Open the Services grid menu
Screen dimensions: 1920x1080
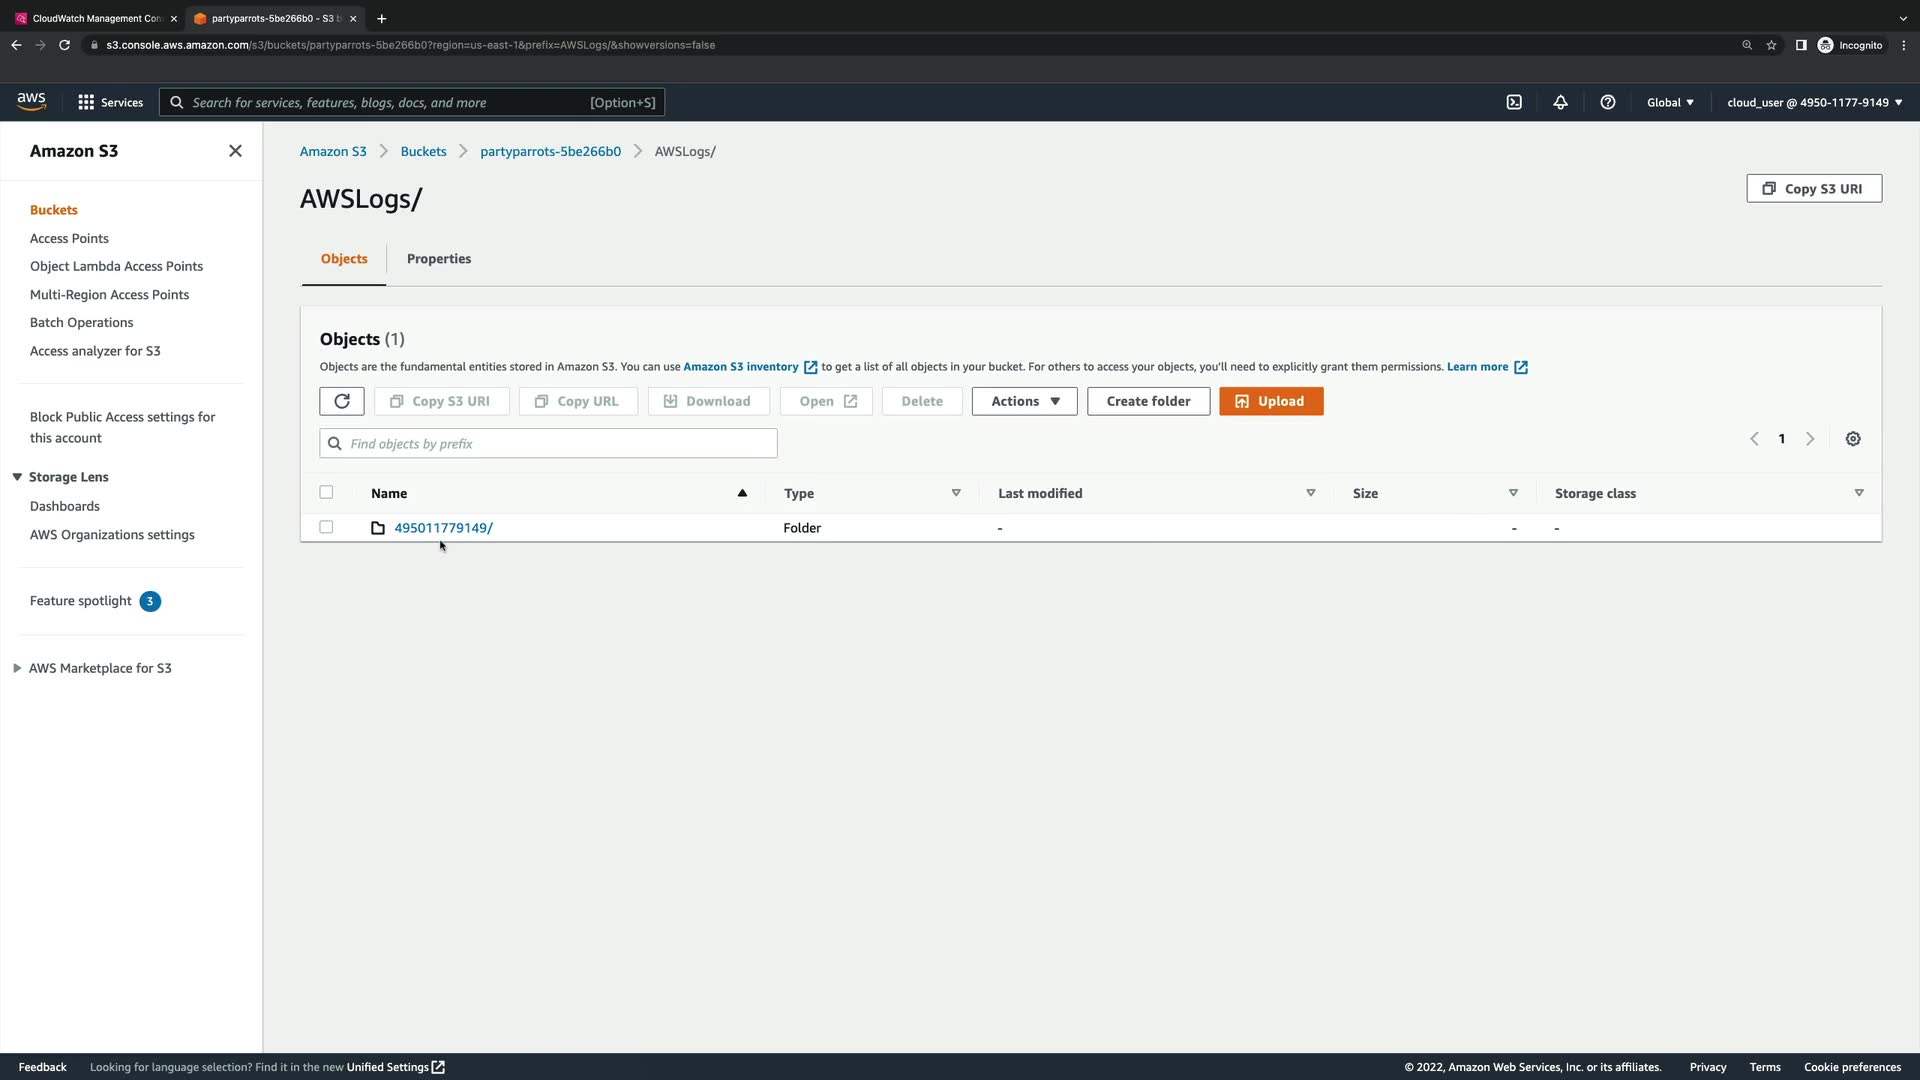point(110,102)
